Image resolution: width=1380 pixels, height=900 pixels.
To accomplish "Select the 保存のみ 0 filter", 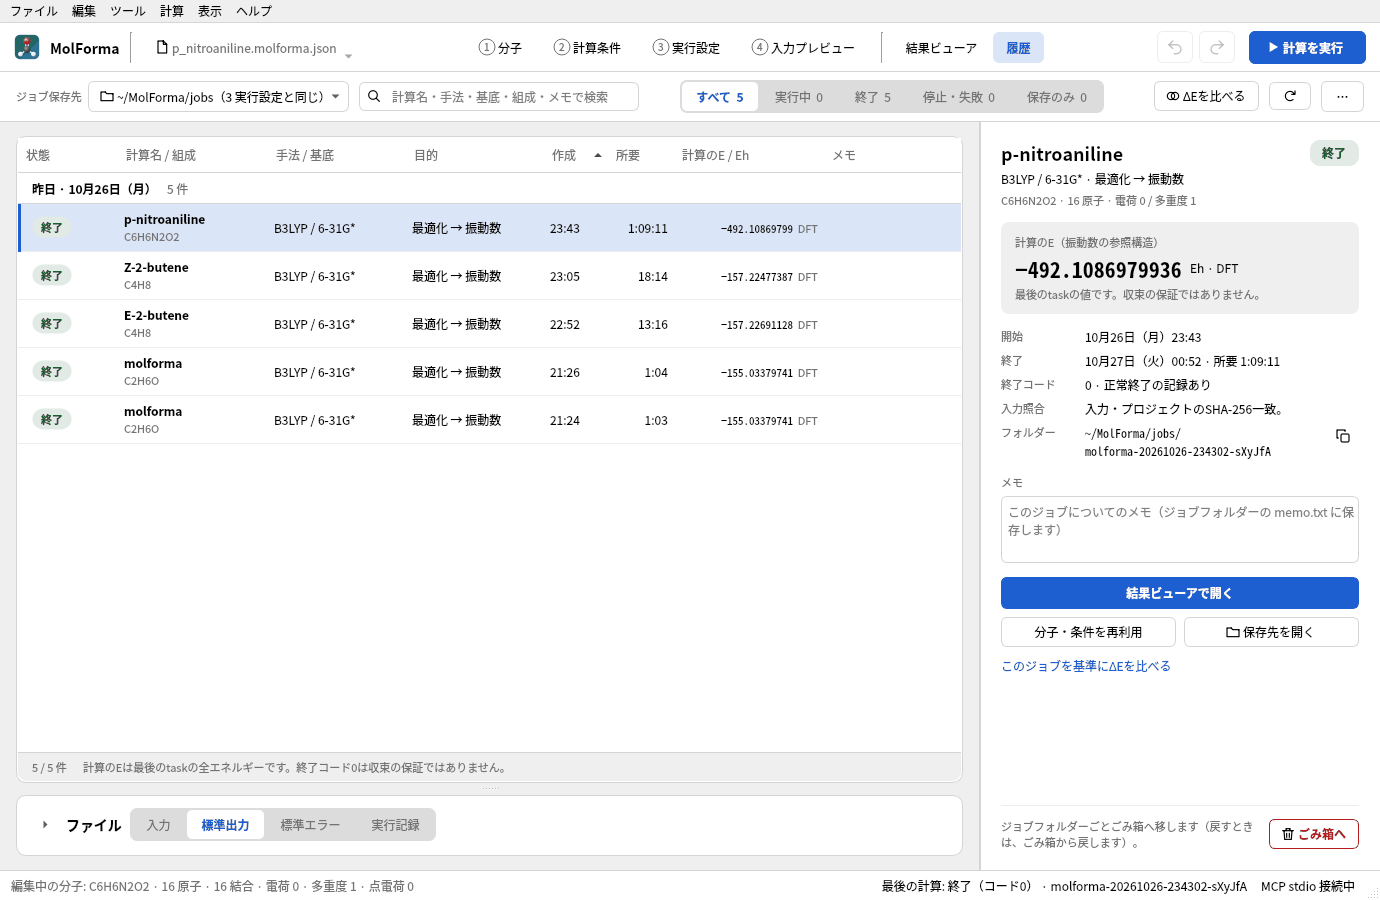I will [x=1057, y=97].
